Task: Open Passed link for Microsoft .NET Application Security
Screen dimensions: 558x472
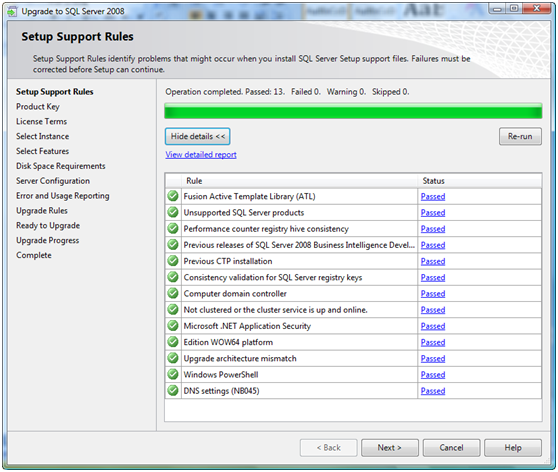Action: coord(433,326)
